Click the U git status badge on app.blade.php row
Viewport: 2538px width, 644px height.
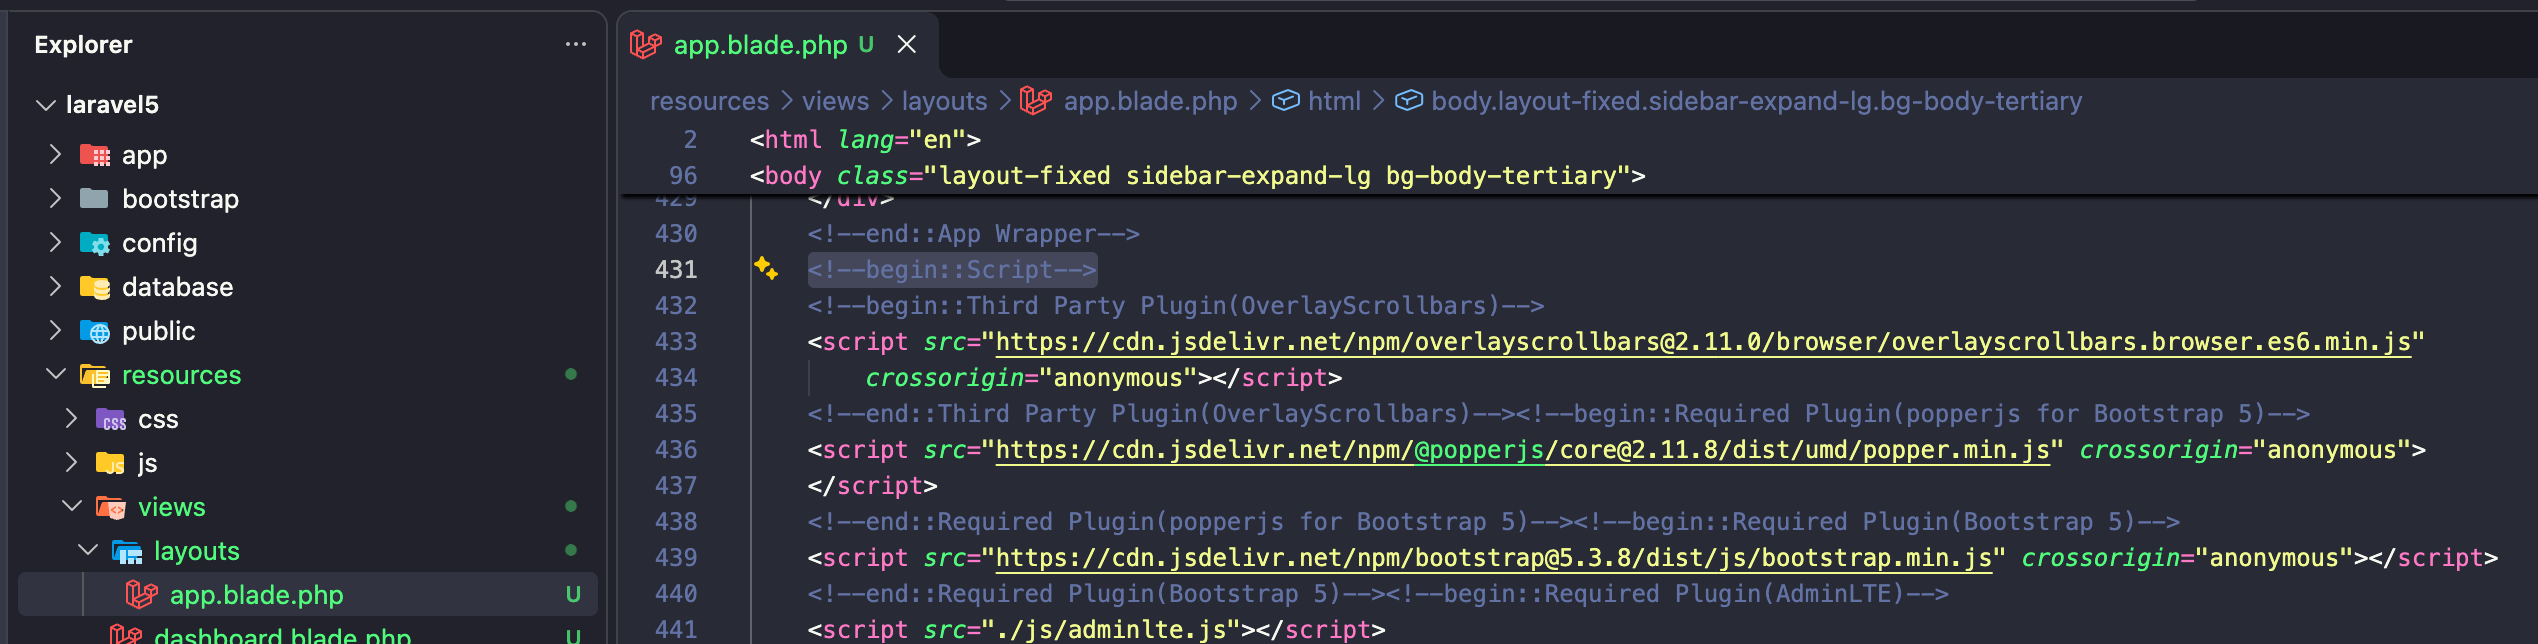(x=573, y=595)
